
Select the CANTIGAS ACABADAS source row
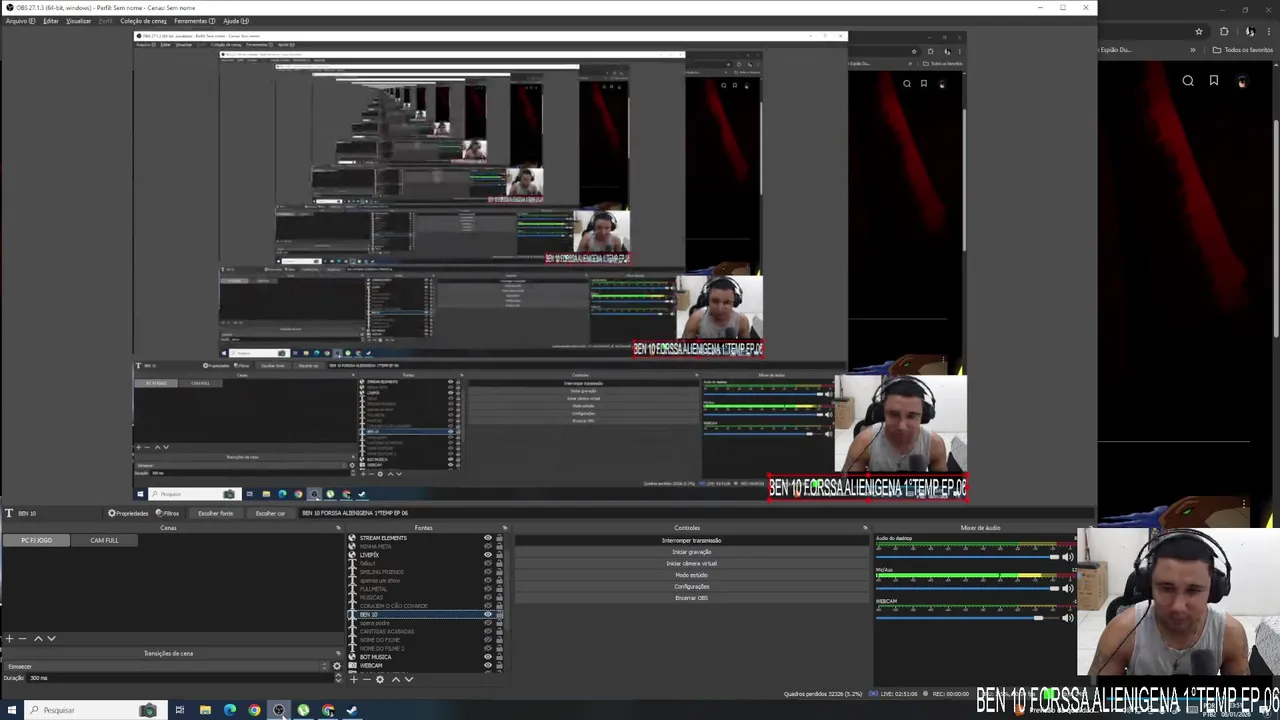[425, 631]
